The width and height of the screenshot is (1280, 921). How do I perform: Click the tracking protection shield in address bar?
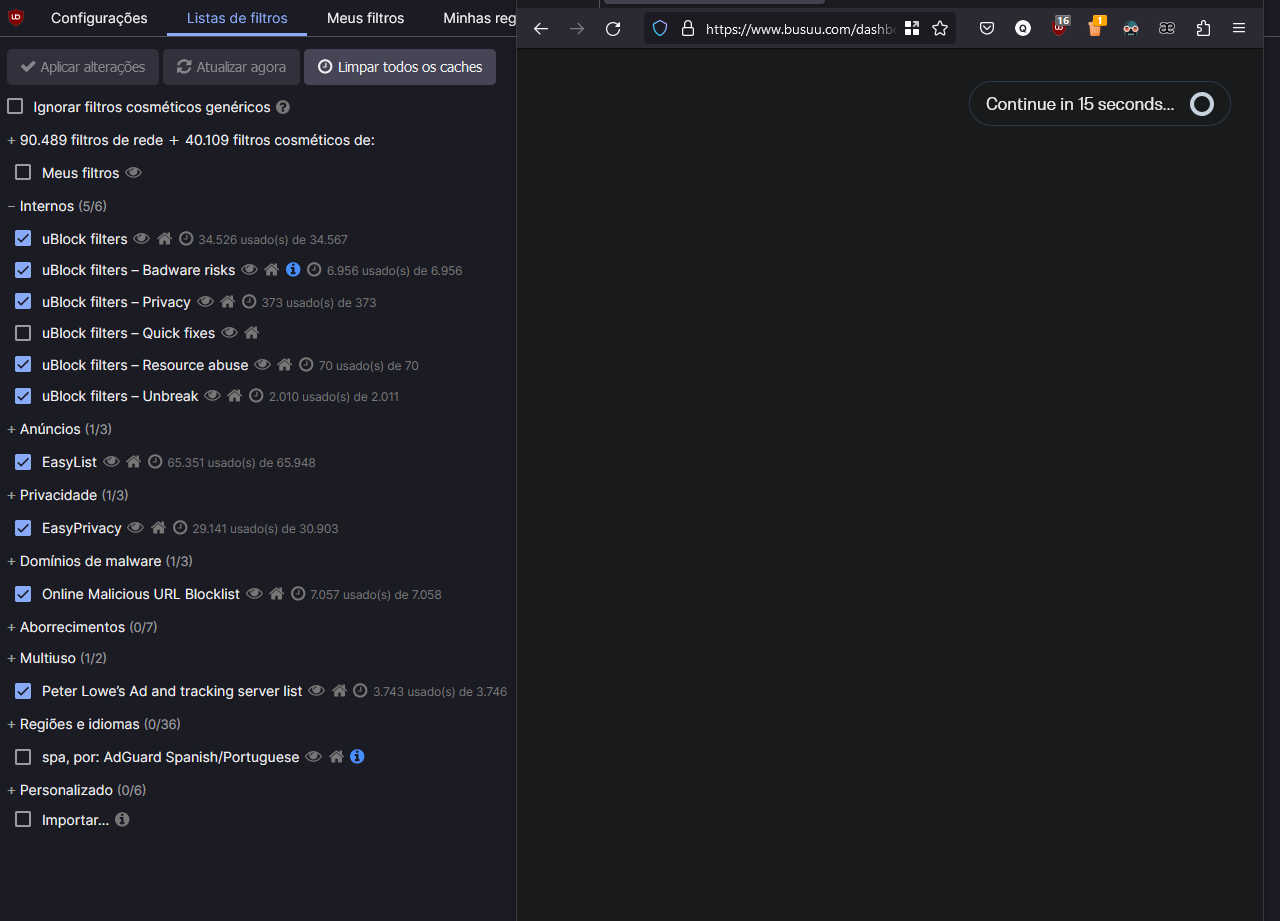(x=659, y=28)
